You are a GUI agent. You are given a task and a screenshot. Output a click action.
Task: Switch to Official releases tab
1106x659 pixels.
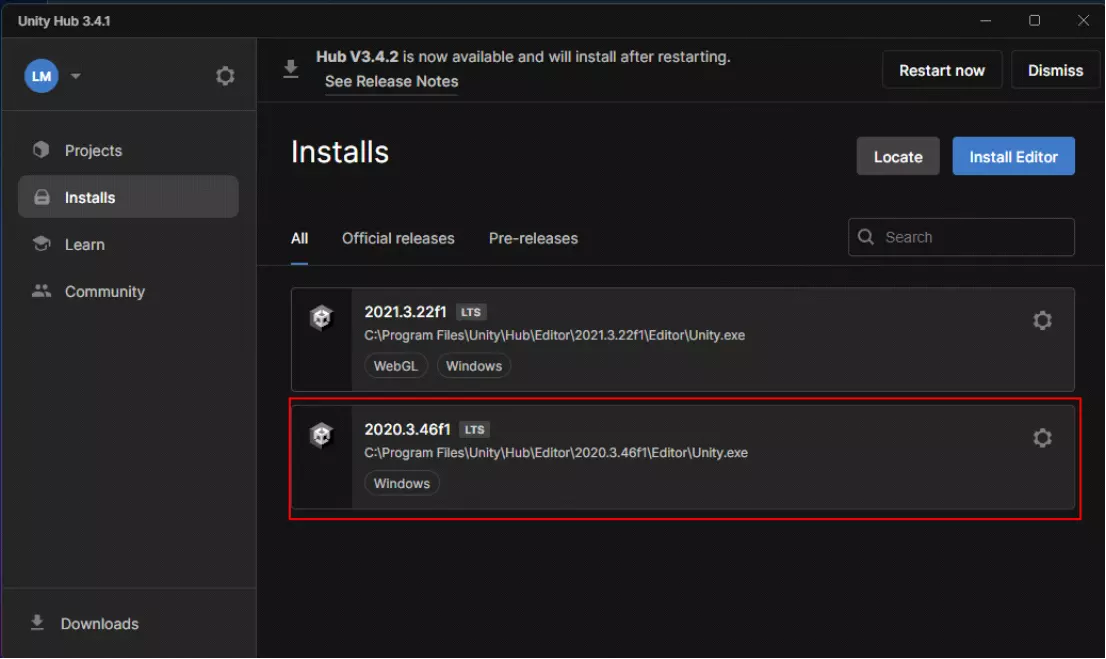coord(398,238)
